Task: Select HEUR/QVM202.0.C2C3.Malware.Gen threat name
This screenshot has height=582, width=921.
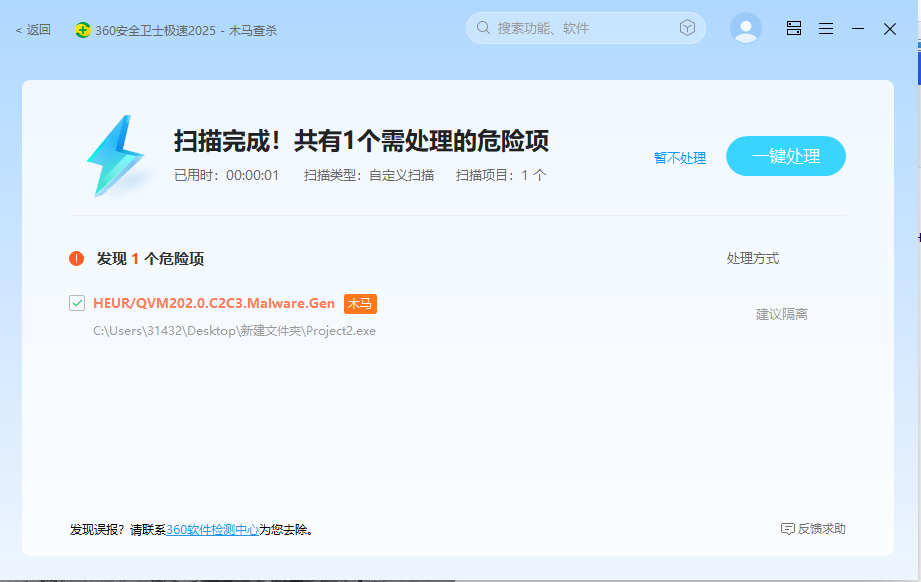Action: 214,303
